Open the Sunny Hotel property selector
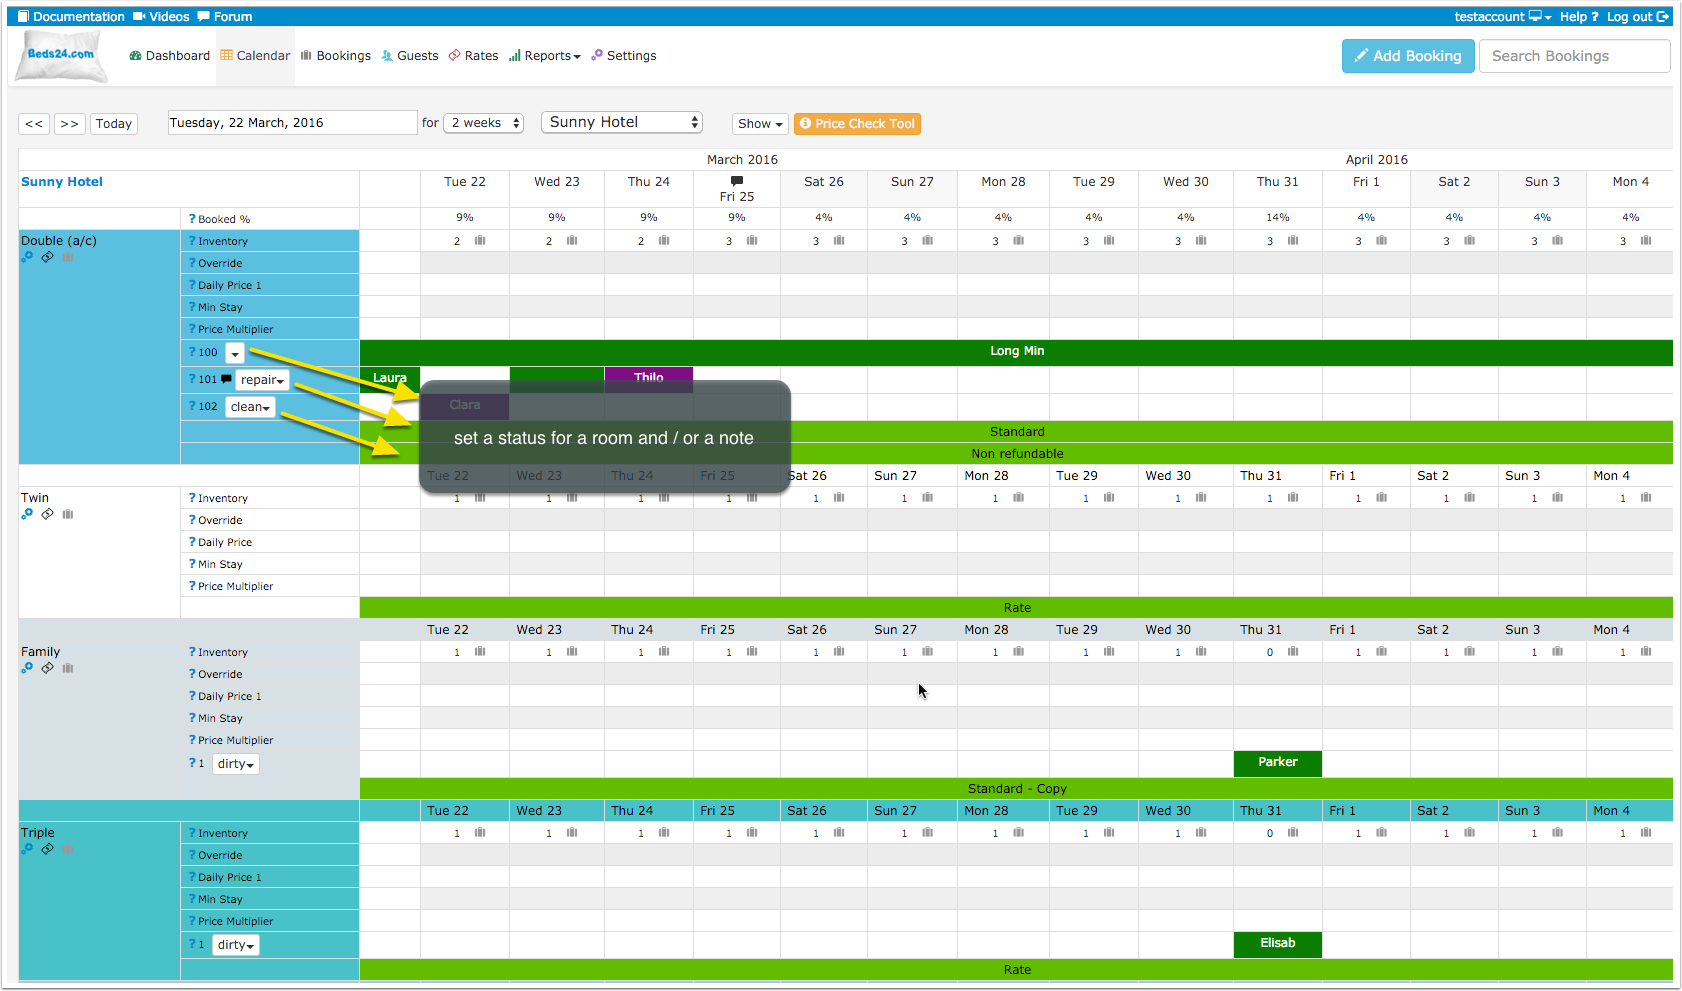The width and height of the screenshot is (1682, 991). click(x=622, y=122)
